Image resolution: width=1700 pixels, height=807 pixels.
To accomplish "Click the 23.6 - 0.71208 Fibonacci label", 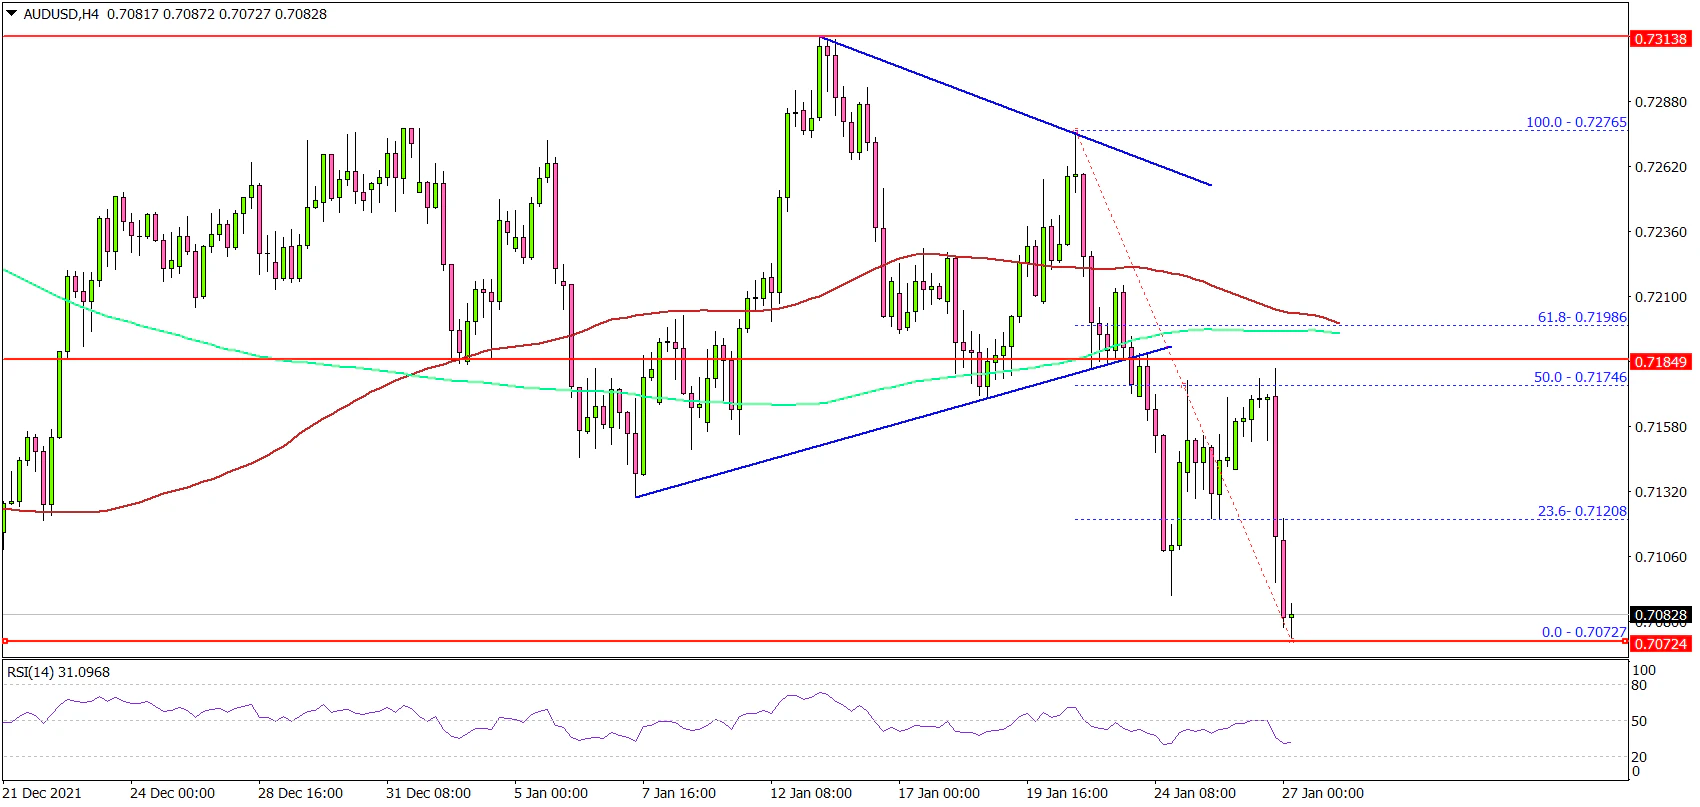I will click(x=1581, y=511).
